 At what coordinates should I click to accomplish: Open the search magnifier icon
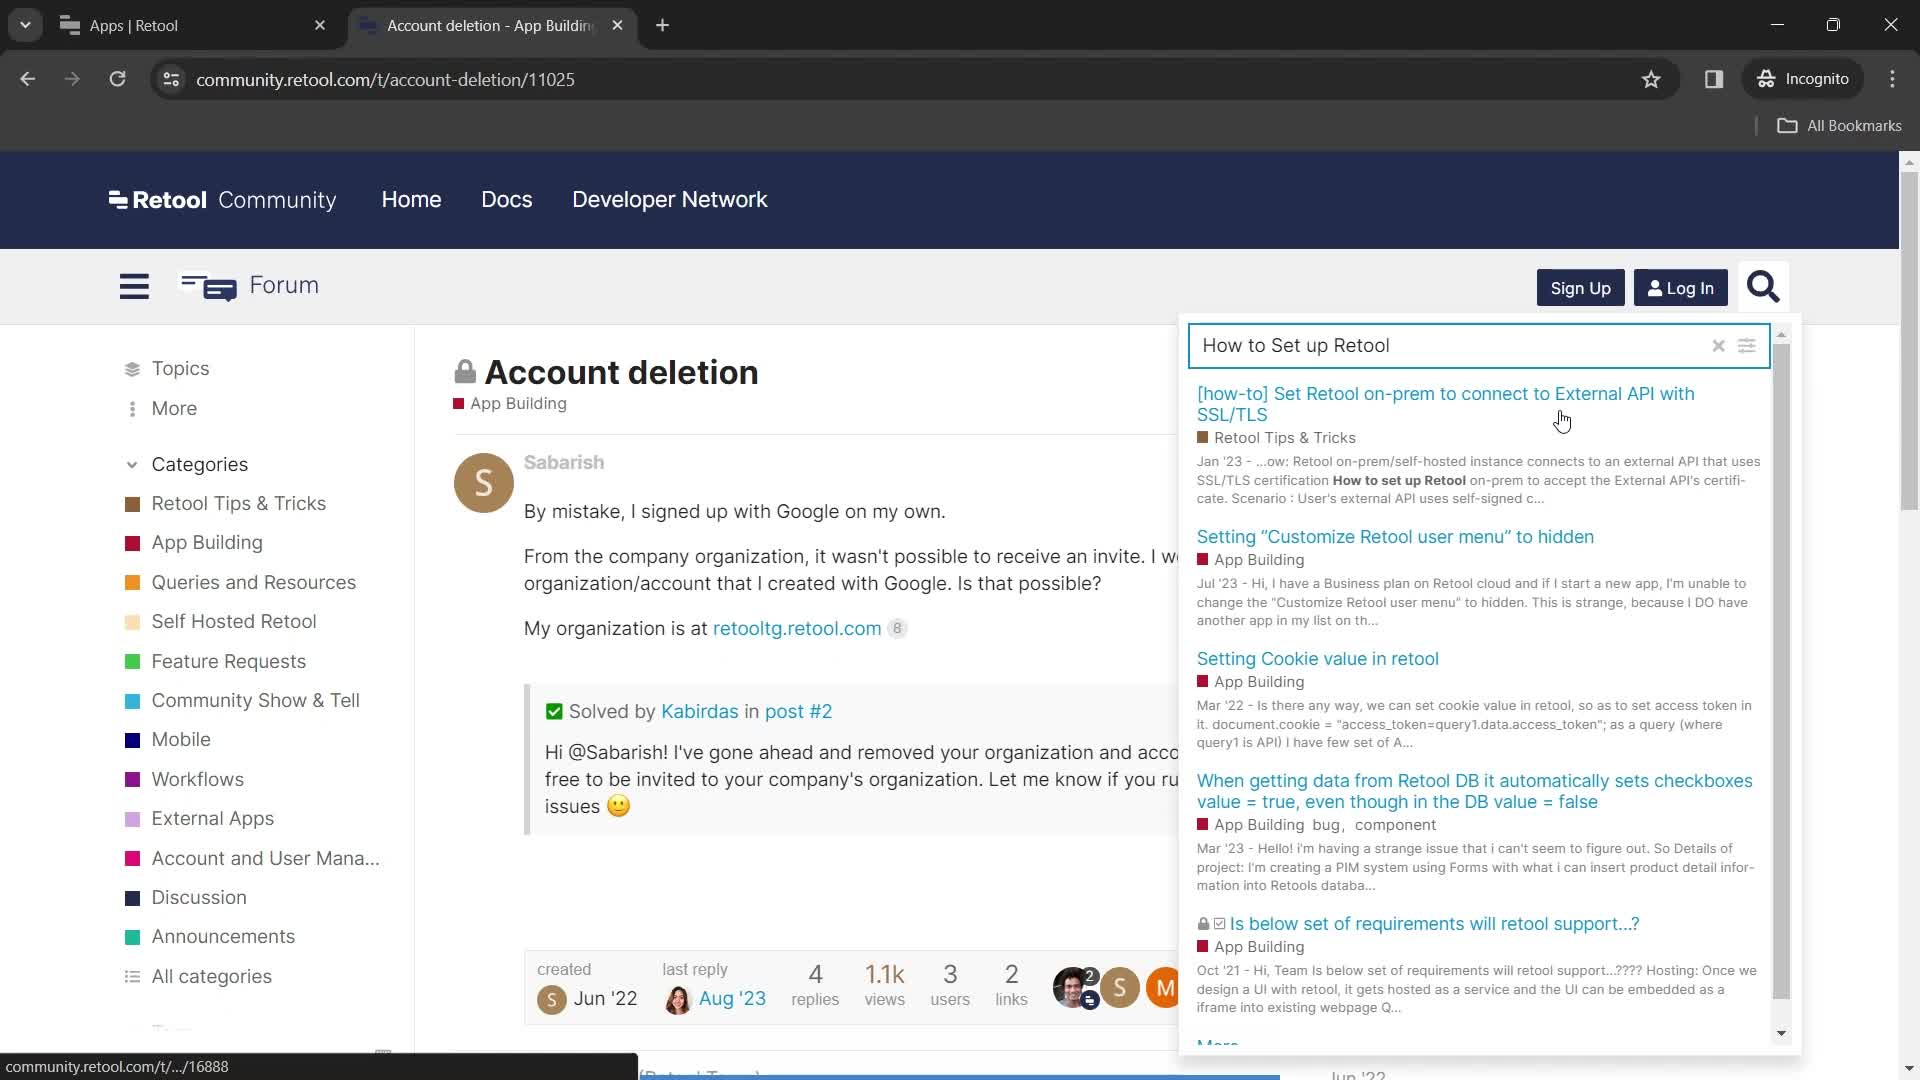point(1762,288)
